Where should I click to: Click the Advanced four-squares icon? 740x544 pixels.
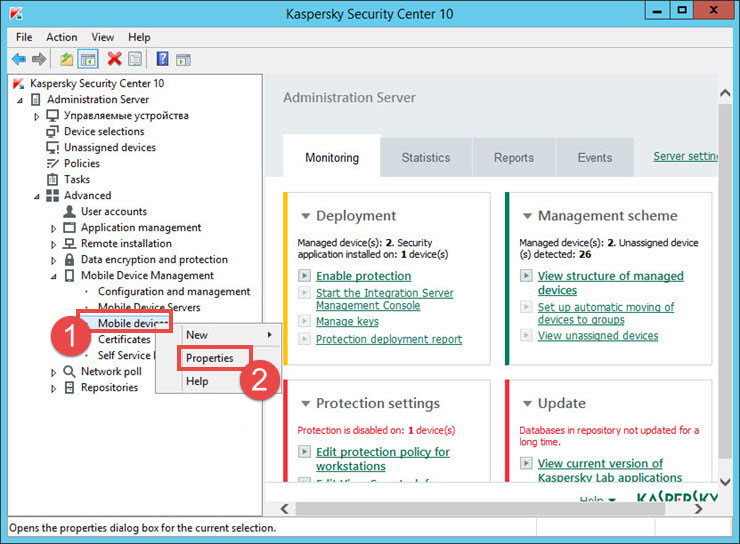click(x=52, y=195)
